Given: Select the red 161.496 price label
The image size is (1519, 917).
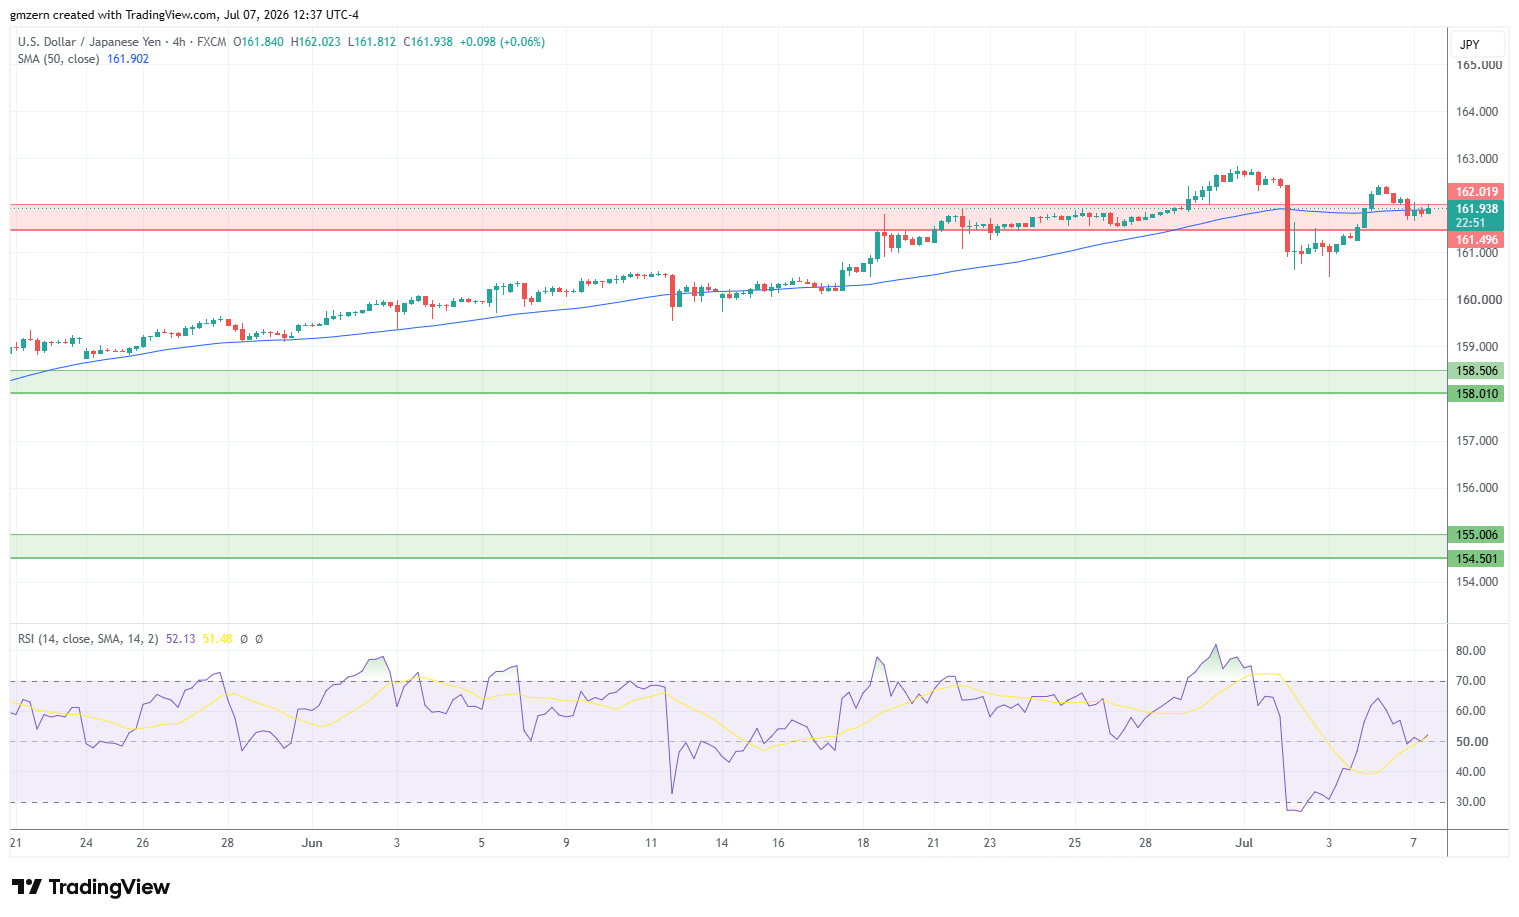Looking at the screenshot, I should pos(1476,240).
